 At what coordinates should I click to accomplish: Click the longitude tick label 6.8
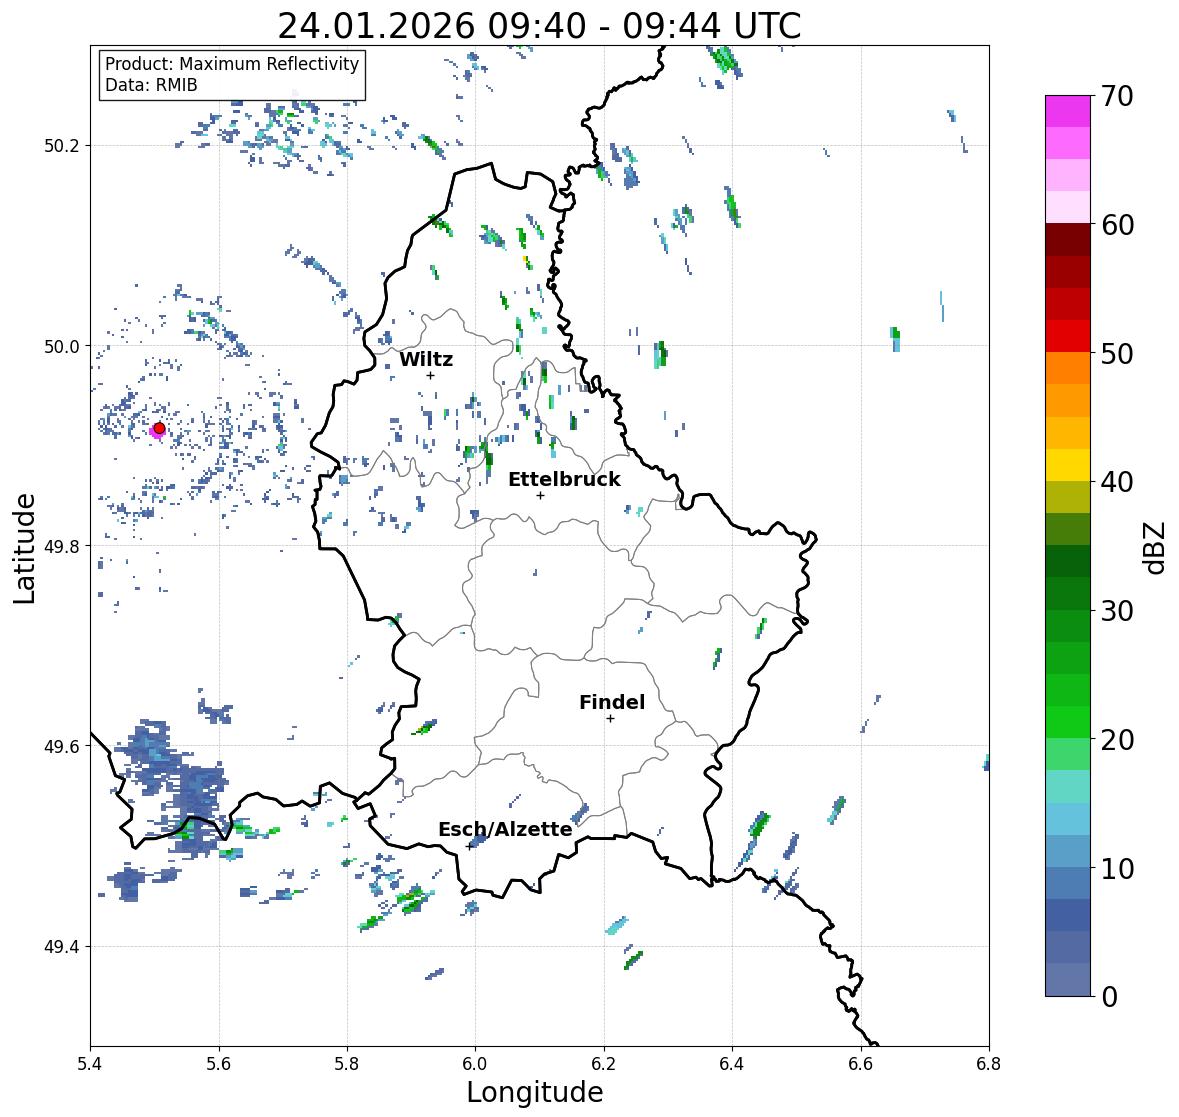989,1064
